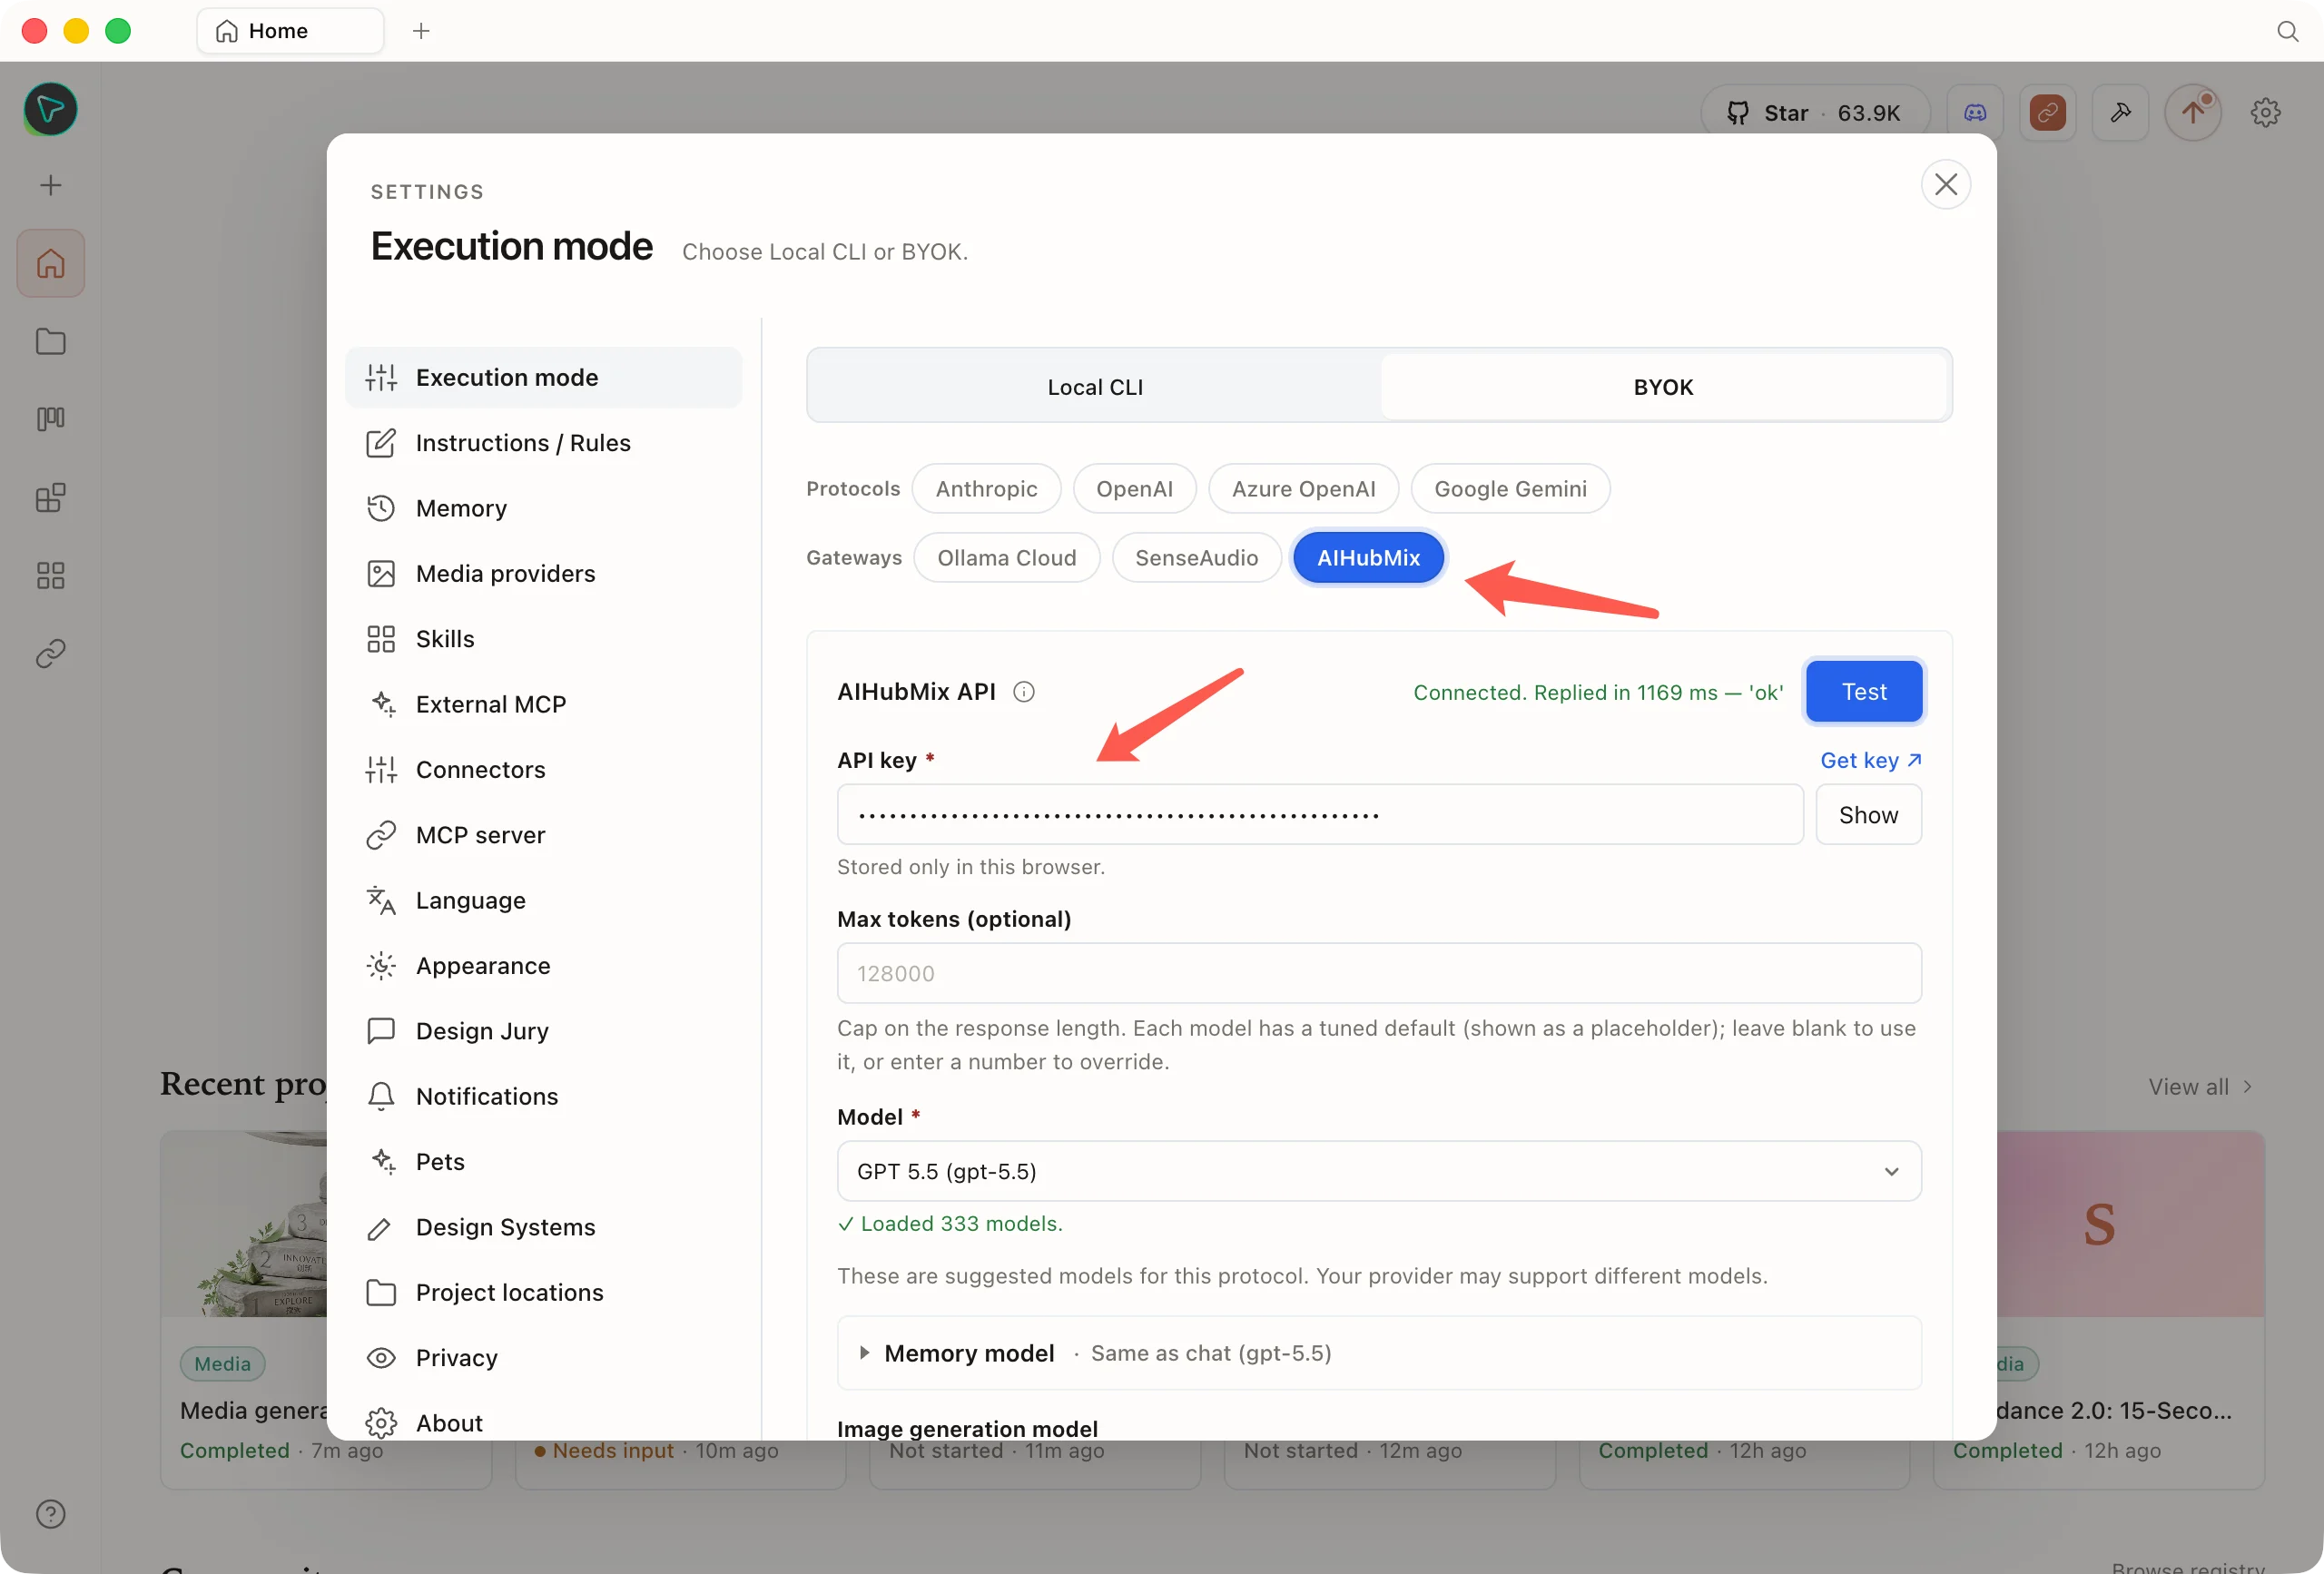This screenshot has width=2324, height=1574.
Task: Click the pin icon in the top bar
Action: tap(2120, 112)
